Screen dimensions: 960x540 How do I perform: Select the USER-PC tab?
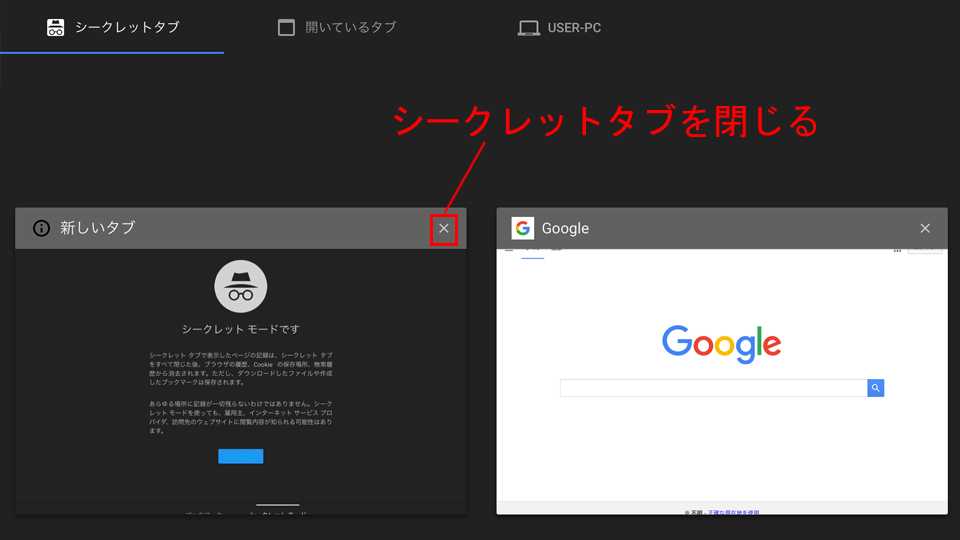click(x=560, y=28)
